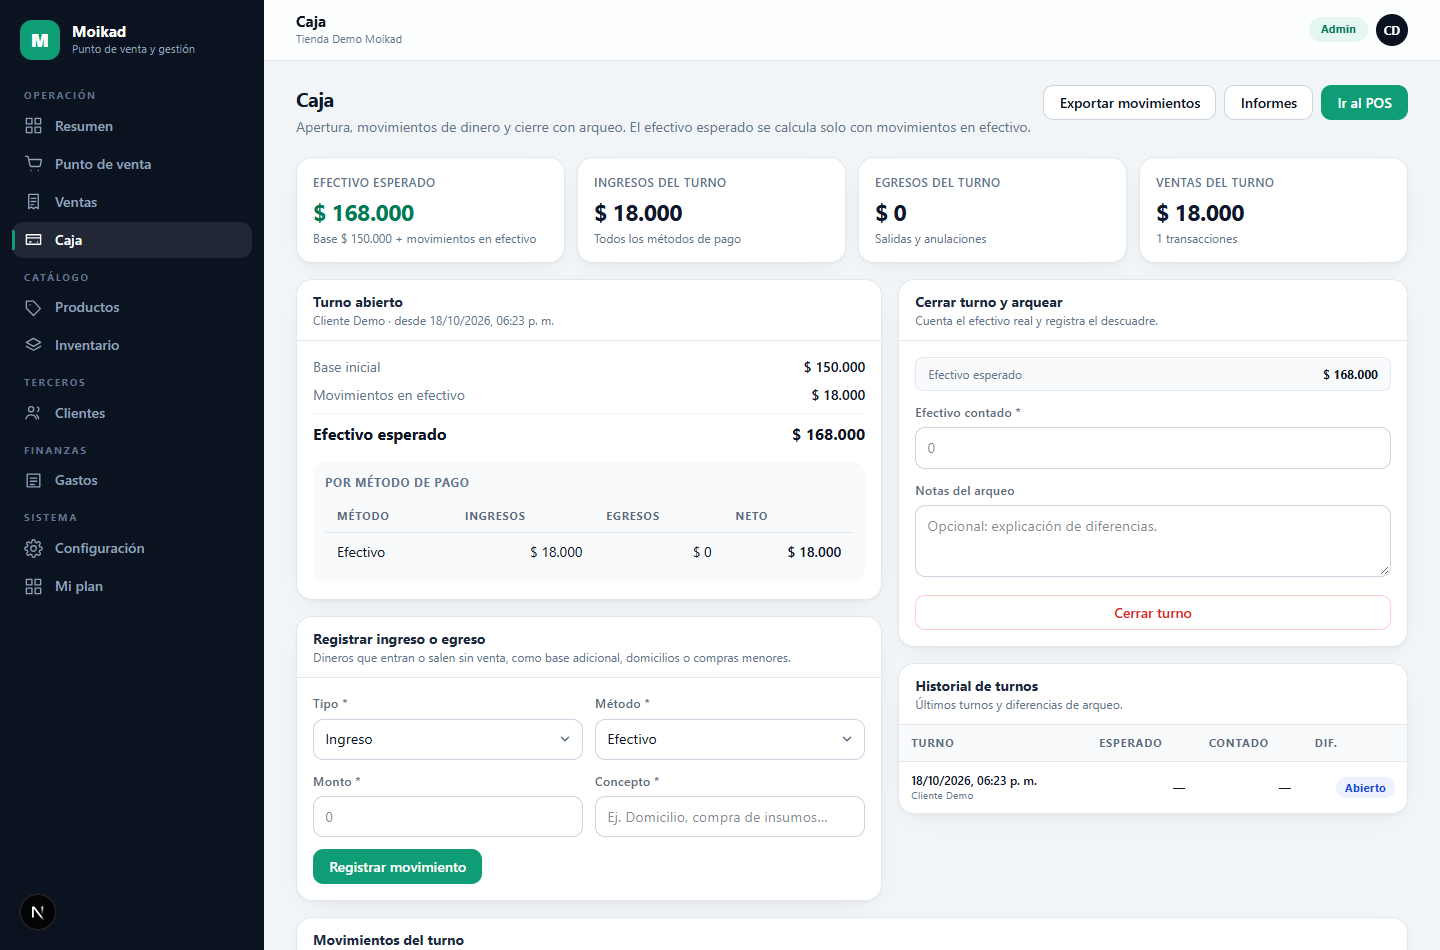Click the Informes button

pyautogui.click(x=1269, y=103)
